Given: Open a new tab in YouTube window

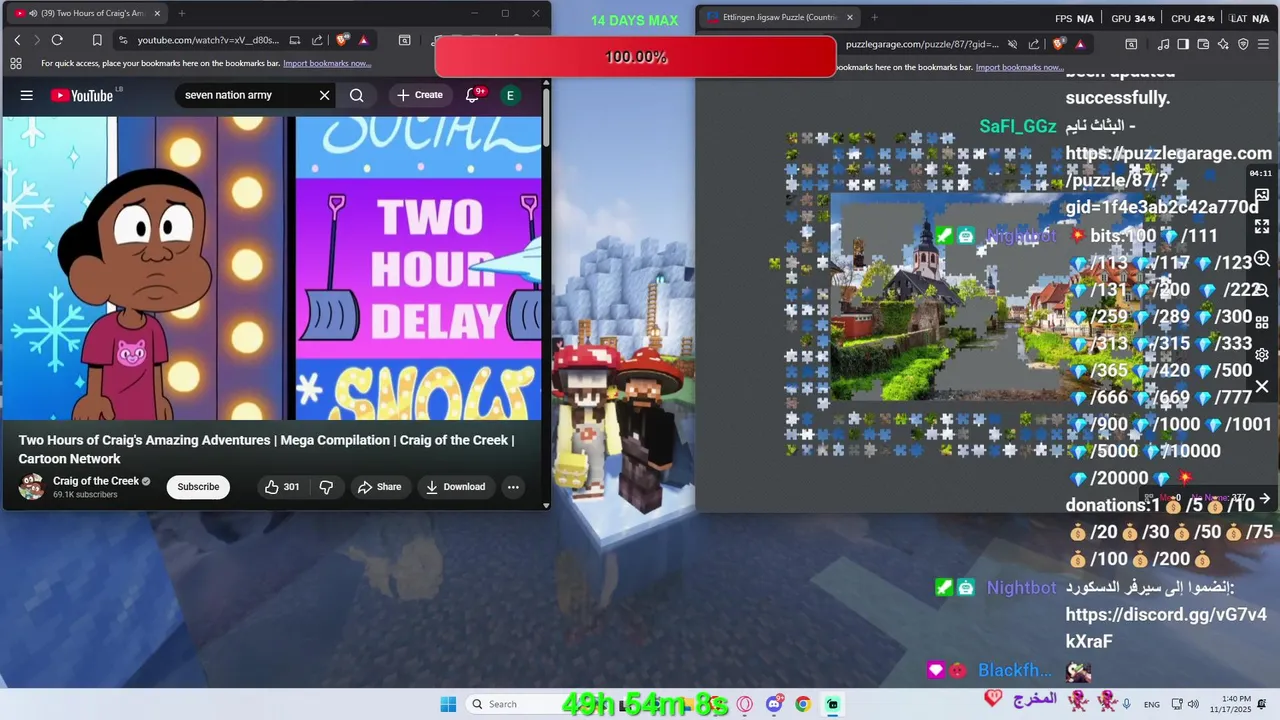Looking at the screenshot, I should pyautogui.click(x=181, y=13).
